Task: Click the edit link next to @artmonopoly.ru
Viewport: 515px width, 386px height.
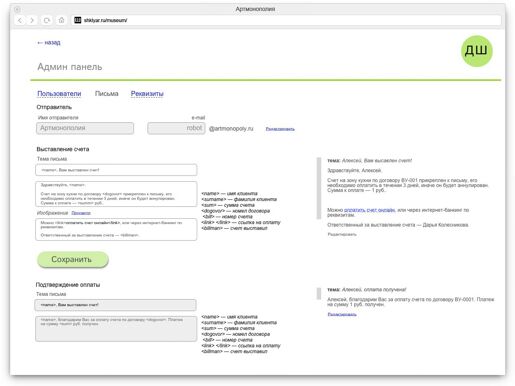Action: [x=280, y=129]
